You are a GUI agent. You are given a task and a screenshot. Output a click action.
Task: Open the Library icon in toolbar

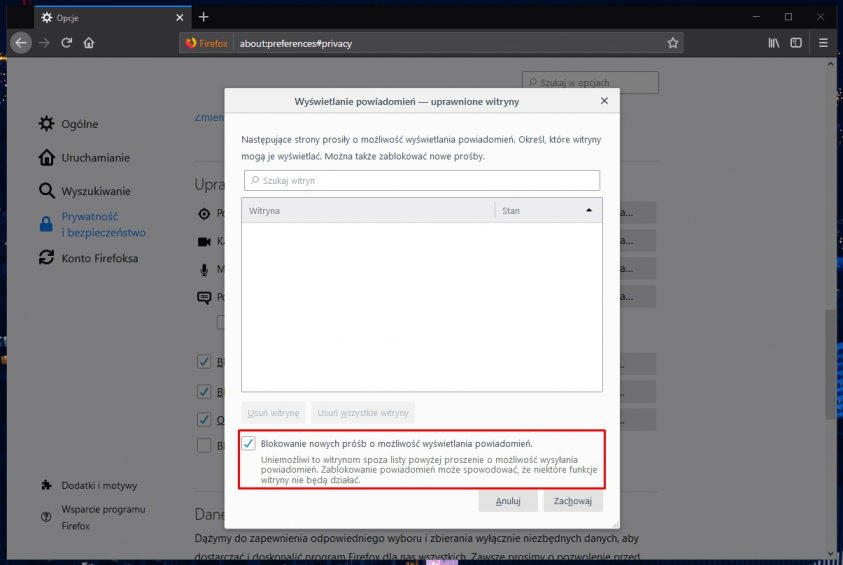pos(774,43)
